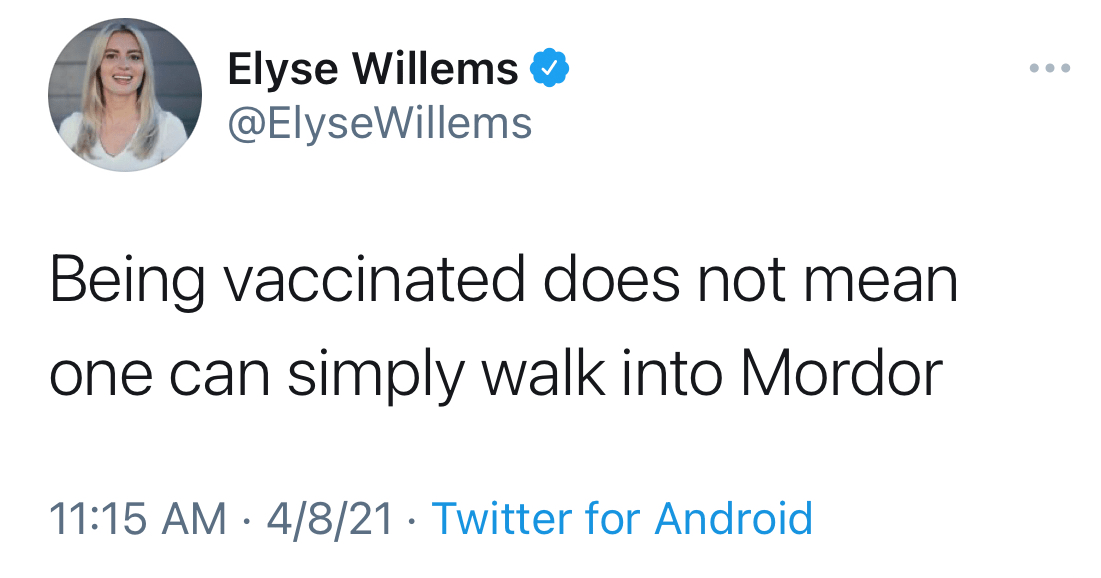The image size is (1101, 578).
Task: Click the display name Elyse Willems
Action: point(373,69)
